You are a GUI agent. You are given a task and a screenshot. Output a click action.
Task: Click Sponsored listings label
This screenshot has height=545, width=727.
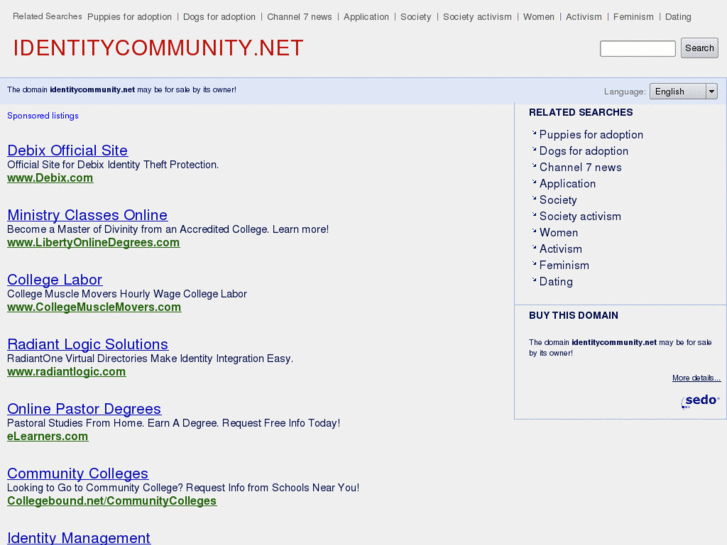coord(43,115)
